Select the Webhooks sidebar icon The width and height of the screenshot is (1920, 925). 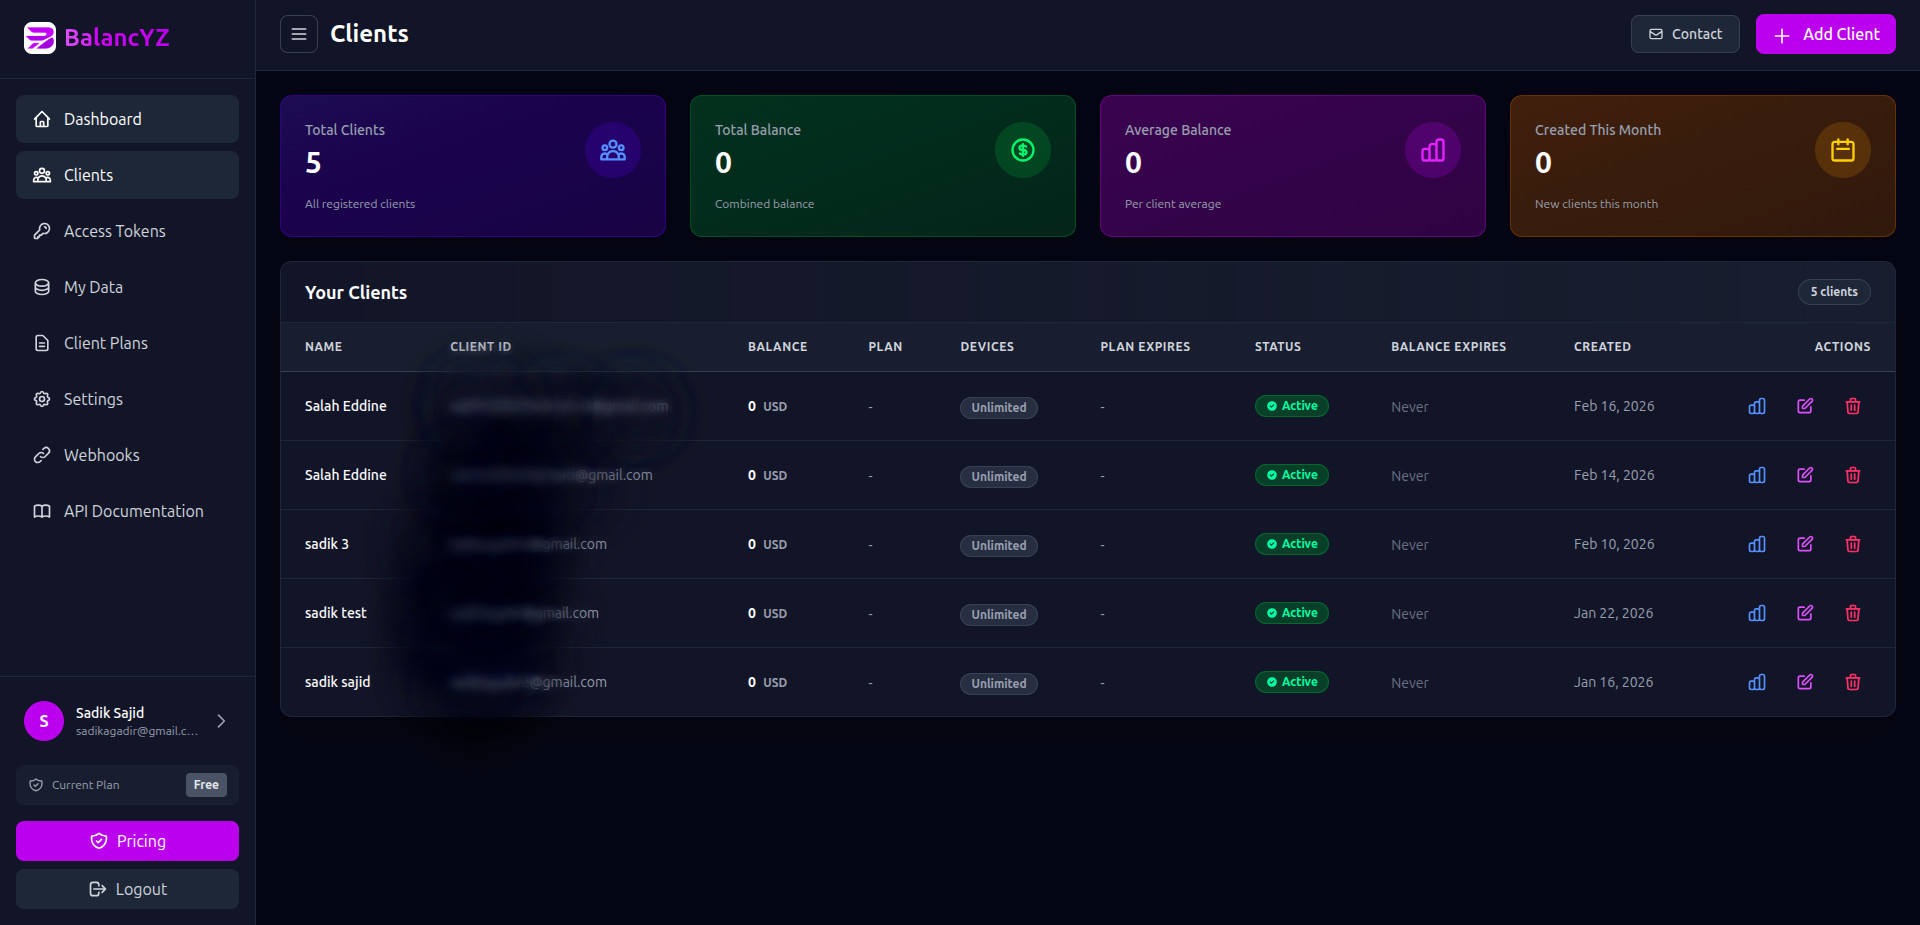pyautogui.click(x=42, y=454)
